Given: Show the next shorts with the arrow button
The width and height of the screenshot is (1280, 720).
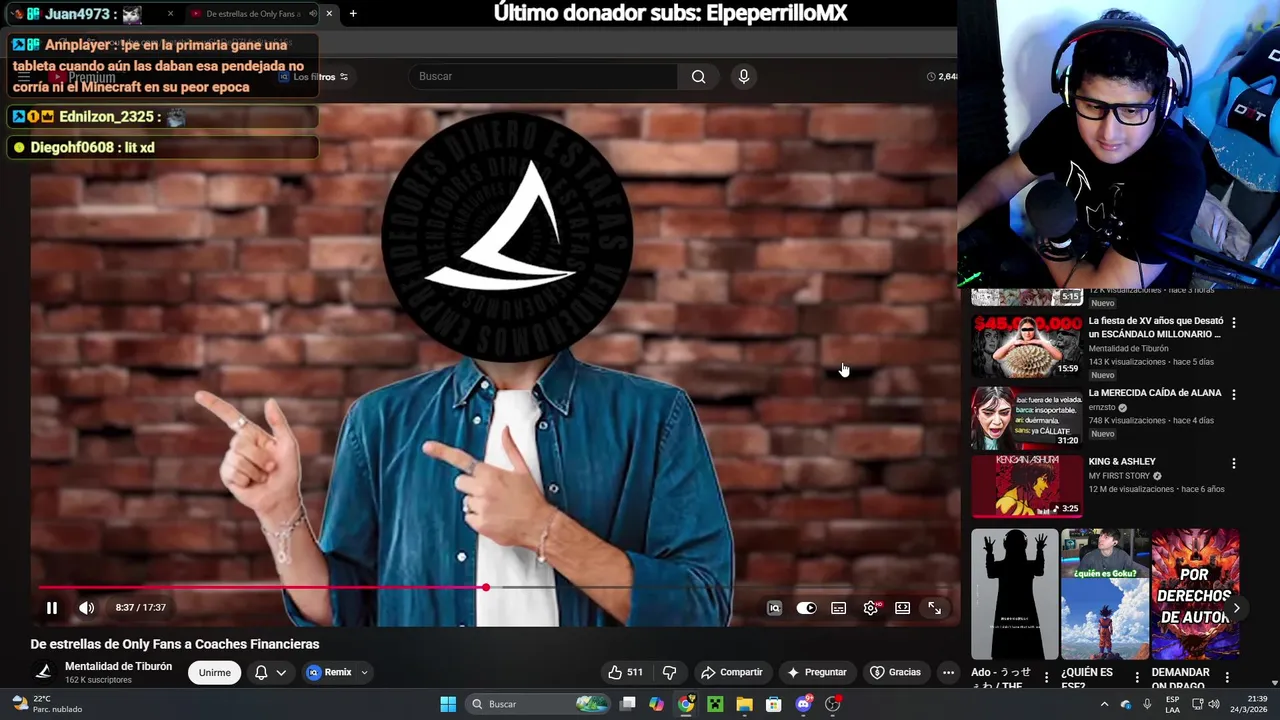Looking at the screenshot, I should (x=1236, y=608).
